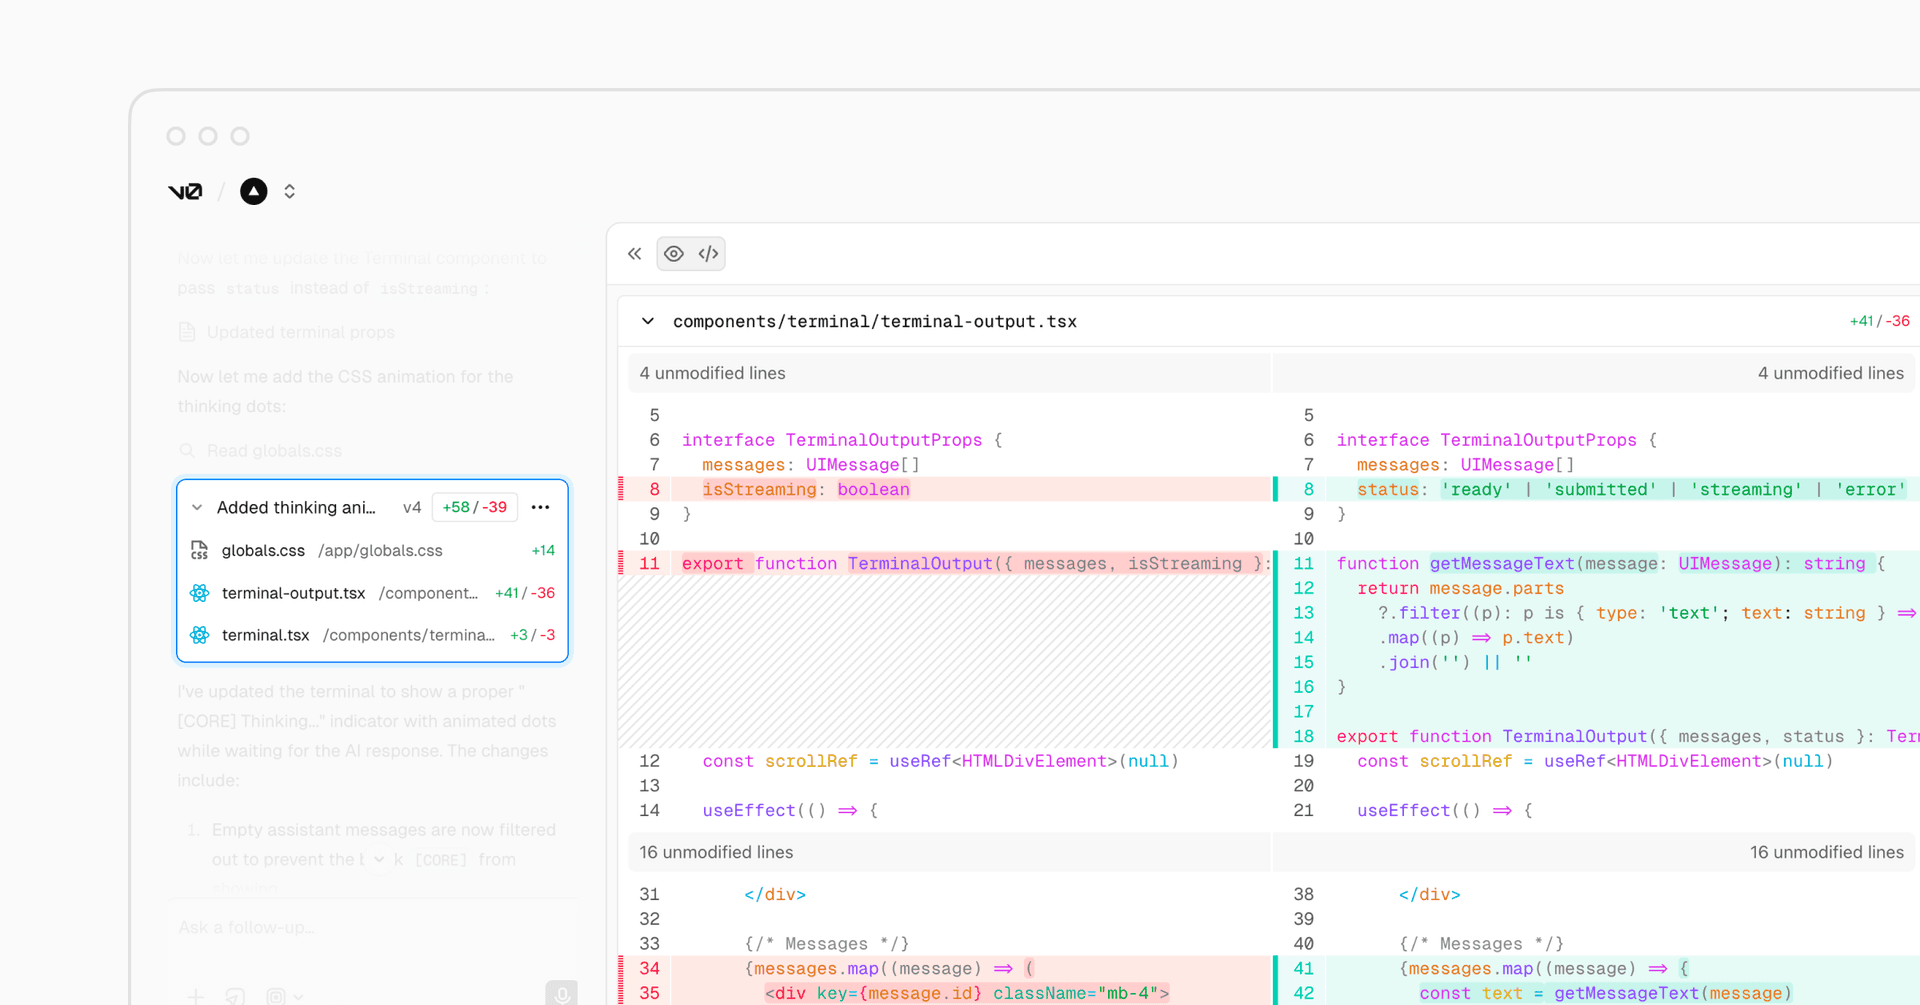Open 'Updated terminal props' file step
The width and height of the screenshot is (1920, 1005).
coord(300,332)
